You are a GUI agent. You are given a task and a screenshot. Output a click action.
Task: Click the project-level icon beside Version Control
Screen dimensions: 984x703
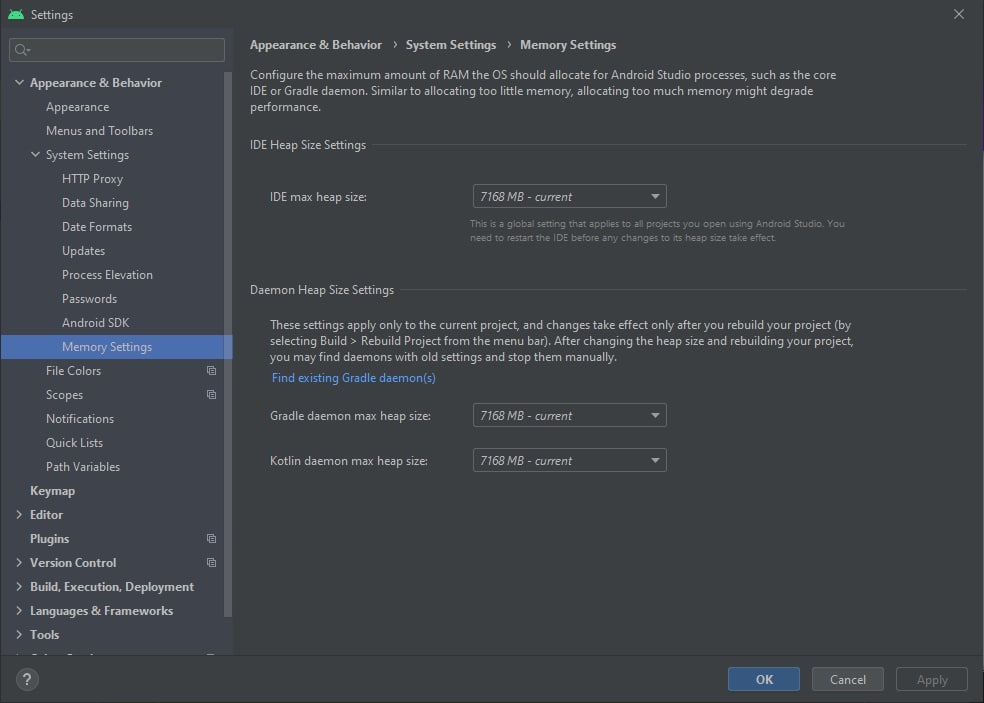pos(211,562)
